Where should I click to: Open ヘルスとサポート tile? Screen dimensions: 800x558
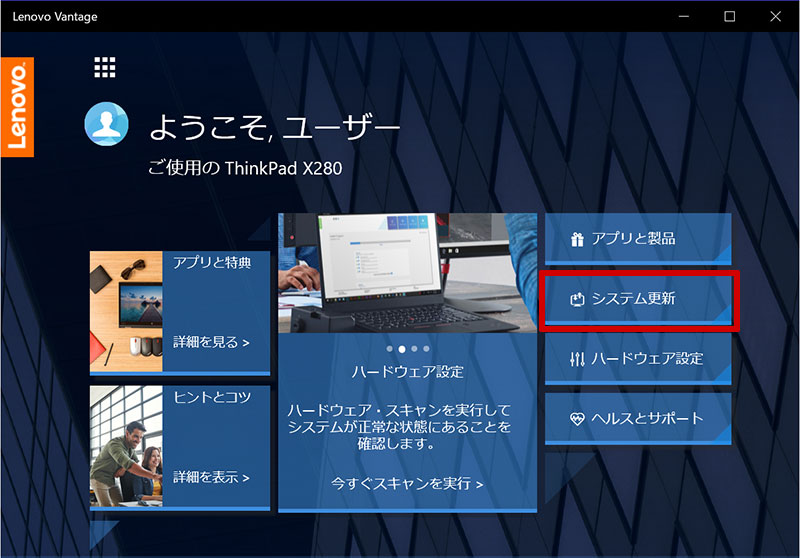[x=638, y=419]
